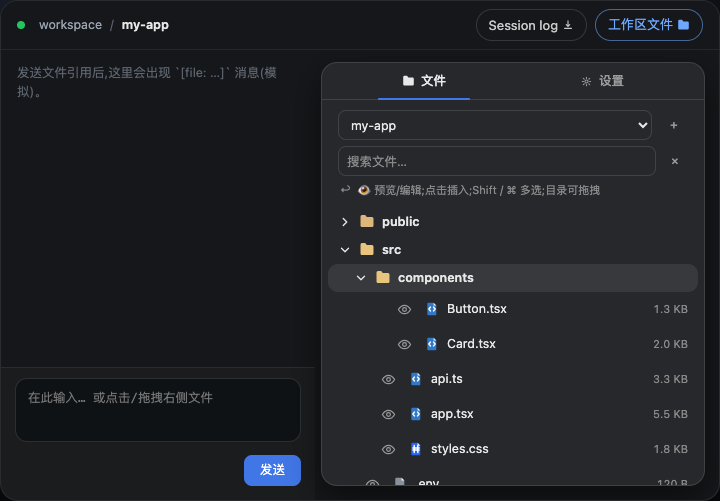Switch to the 设置 tab

[602, 81]
